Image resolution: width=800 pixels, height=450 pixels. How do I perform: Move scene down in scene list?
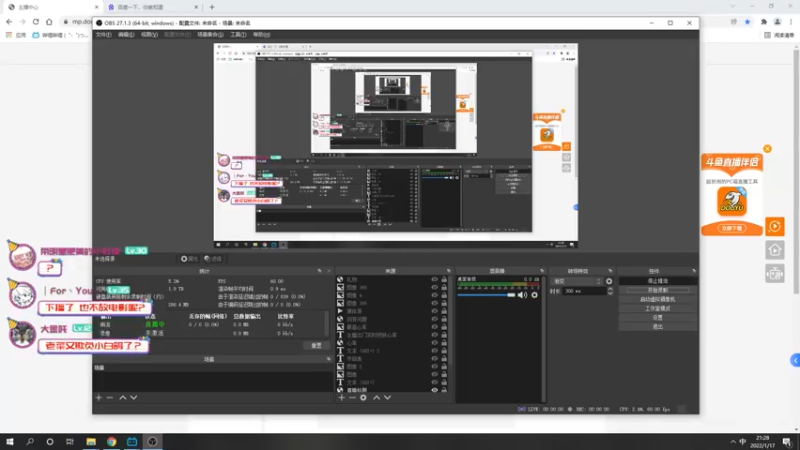(134, 397)
